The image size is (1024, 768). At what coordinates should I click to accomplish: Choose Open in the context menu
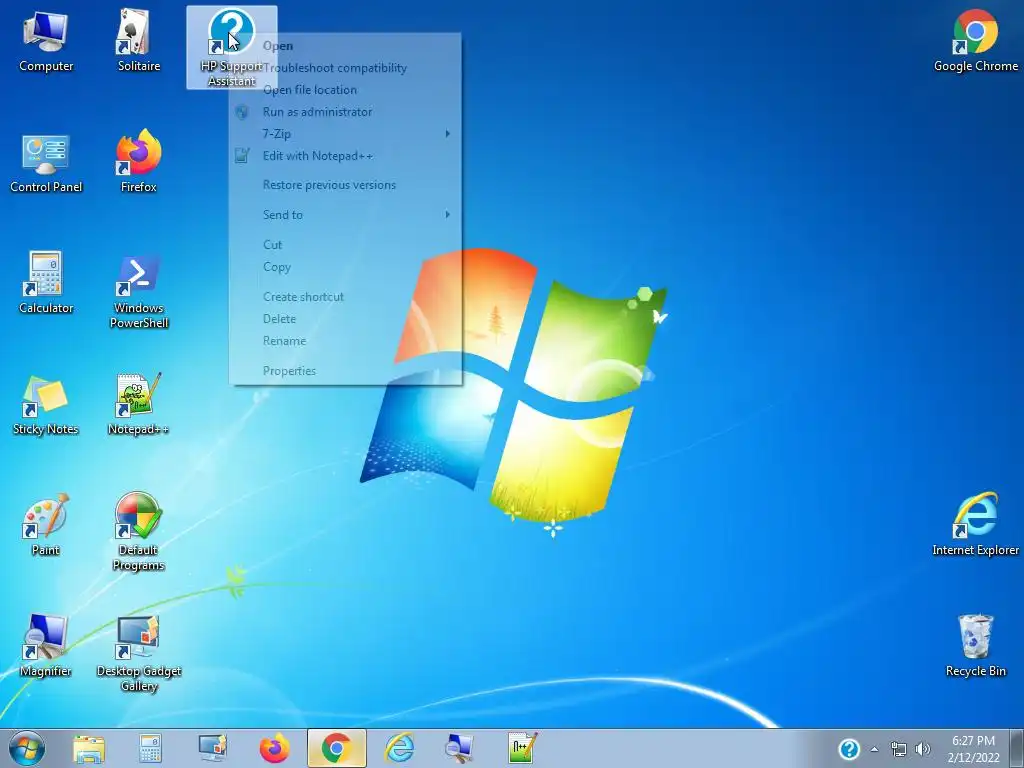pos(345,46)
